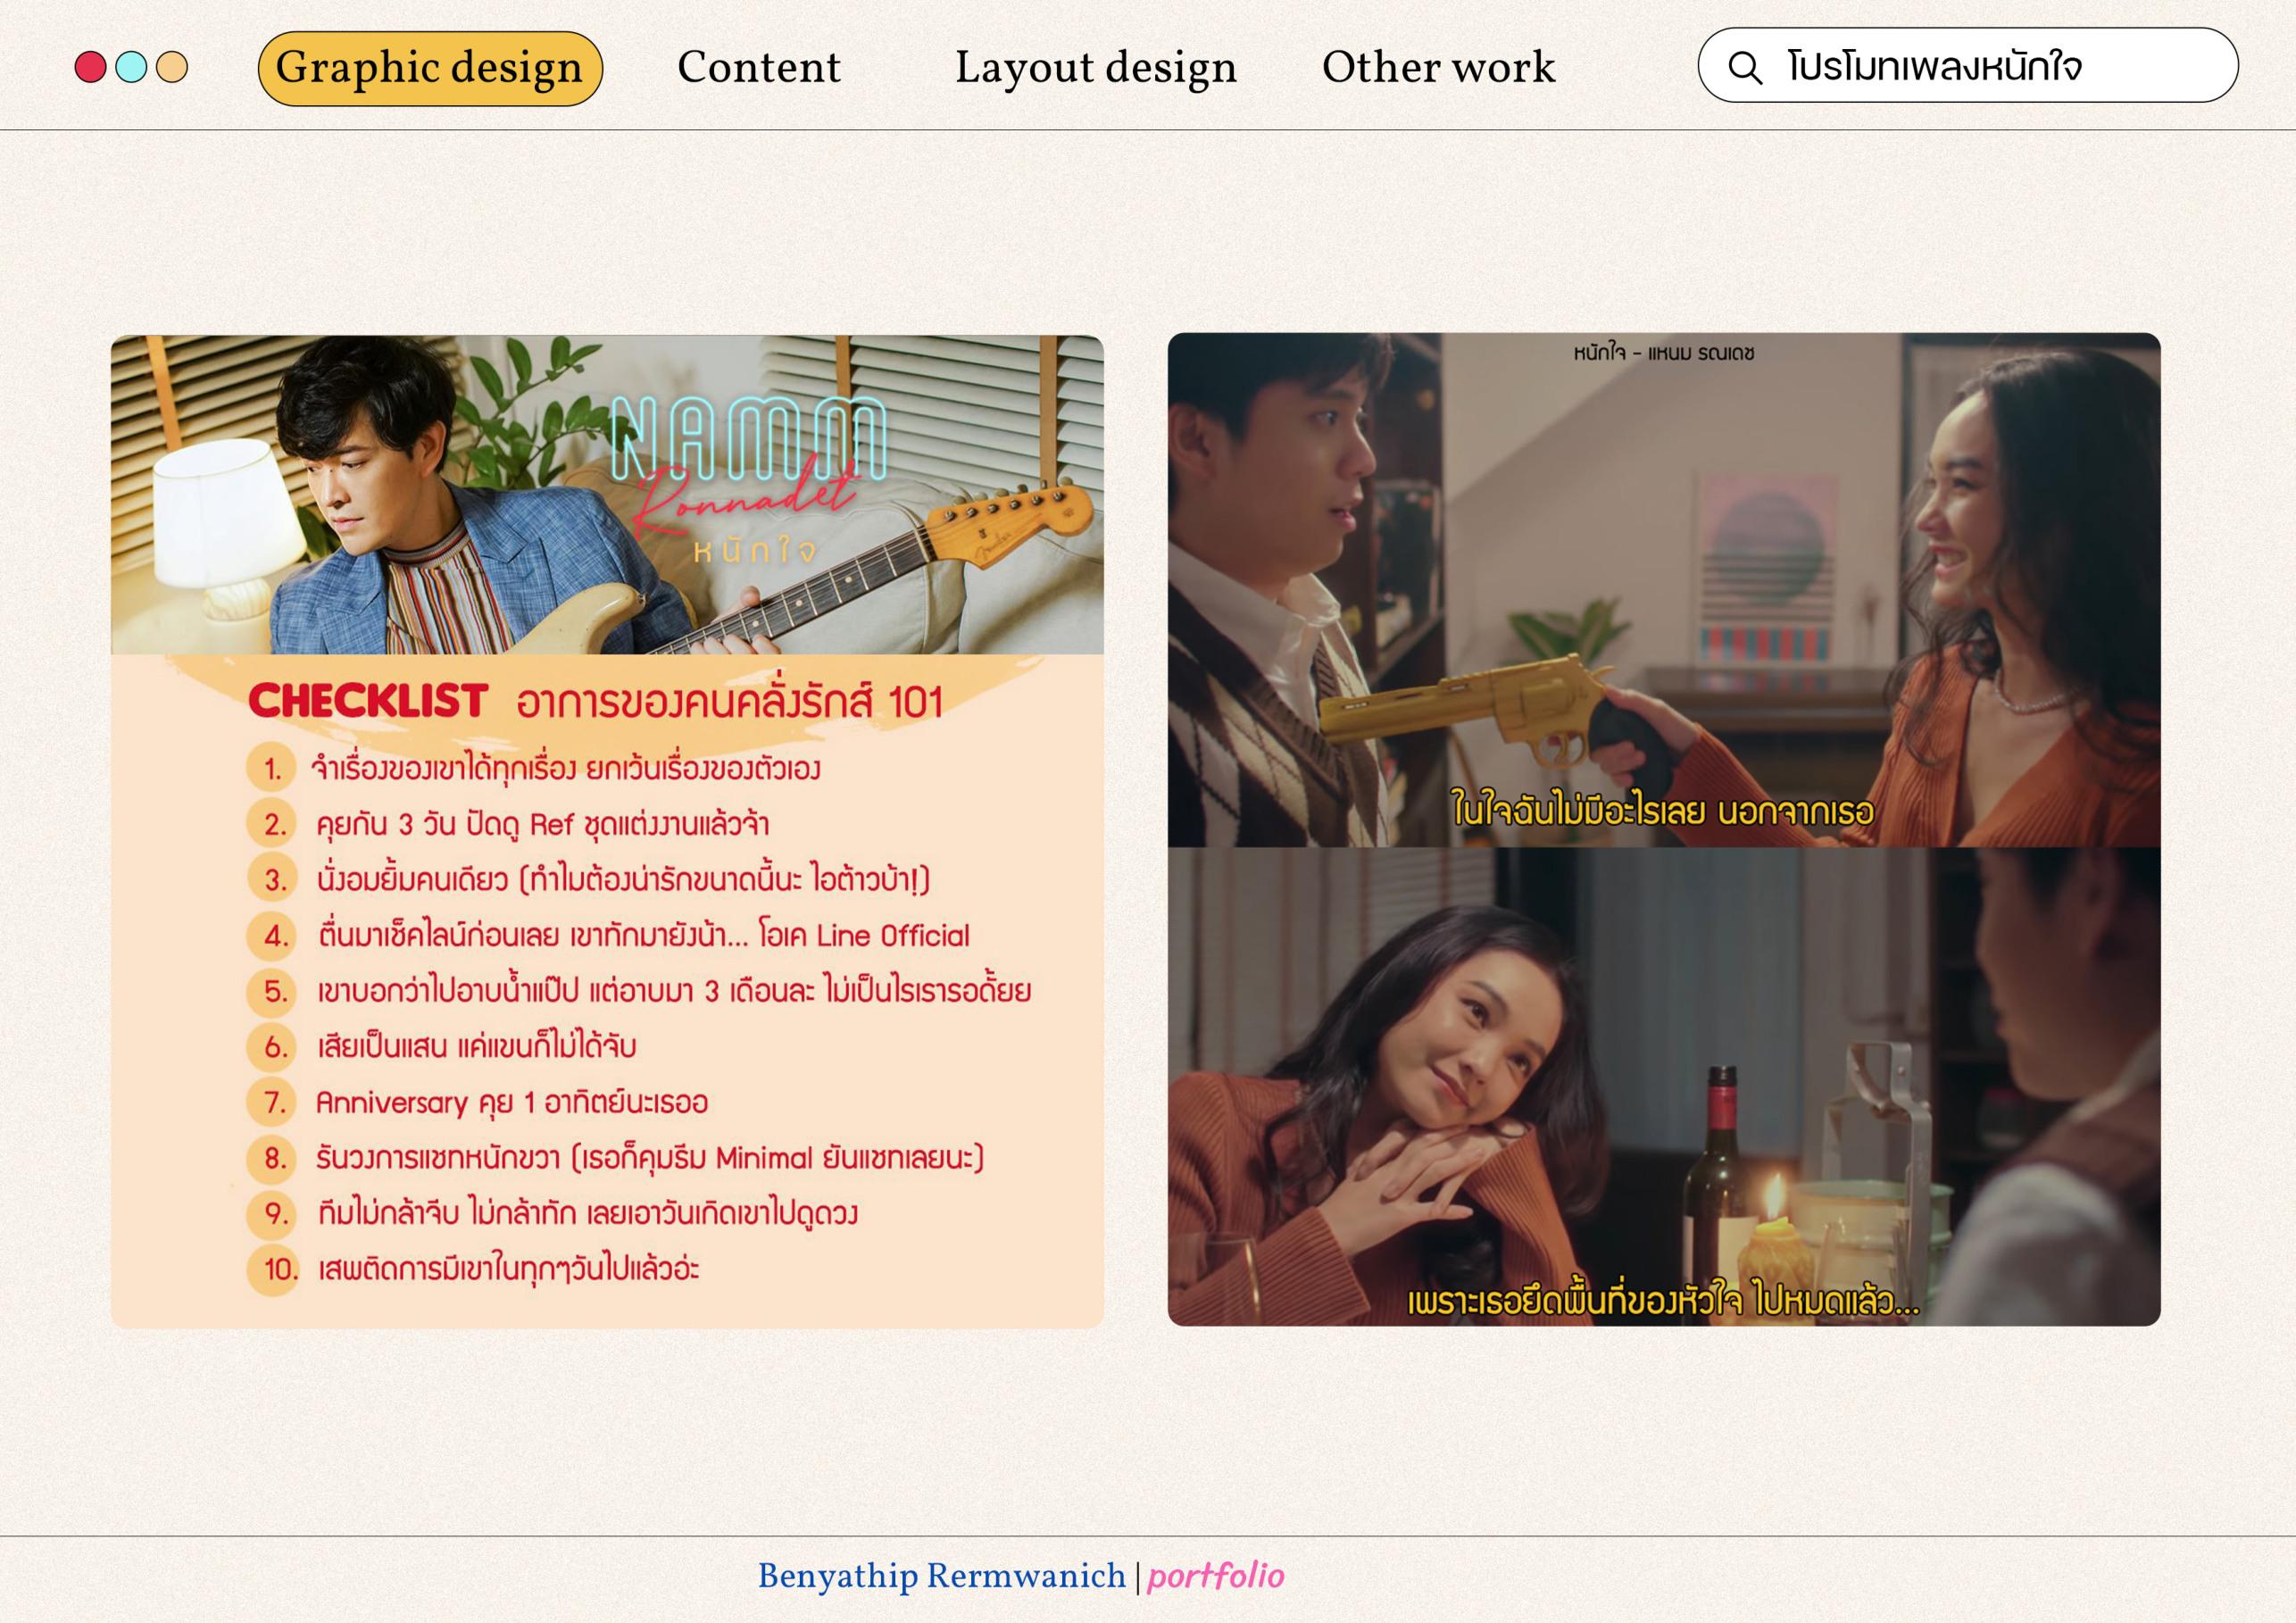The image size is (2296, 1623).
Task: Go to Other work tab
Action: pos(1438,68)
